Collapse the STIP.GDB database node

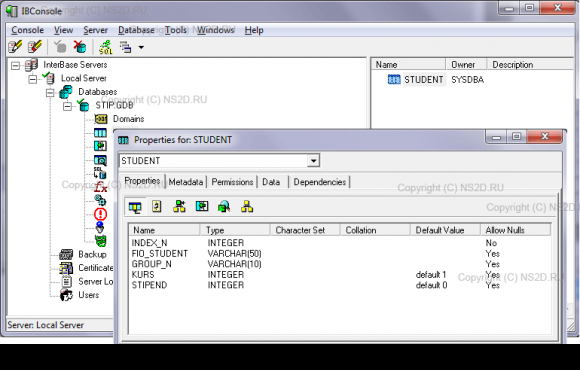pyautogui.click(x=67, y=107)
